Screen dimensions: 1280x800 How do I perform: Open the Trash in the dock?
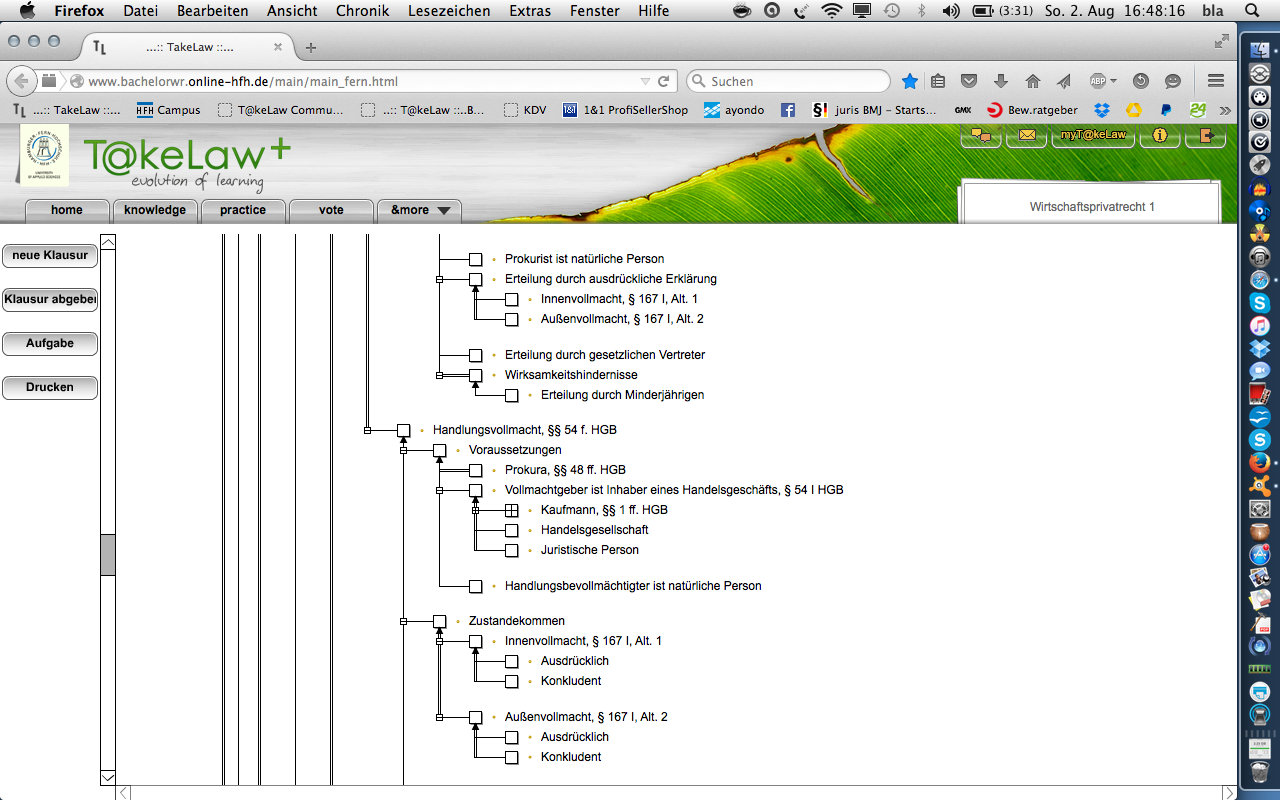click(1260, 773)
